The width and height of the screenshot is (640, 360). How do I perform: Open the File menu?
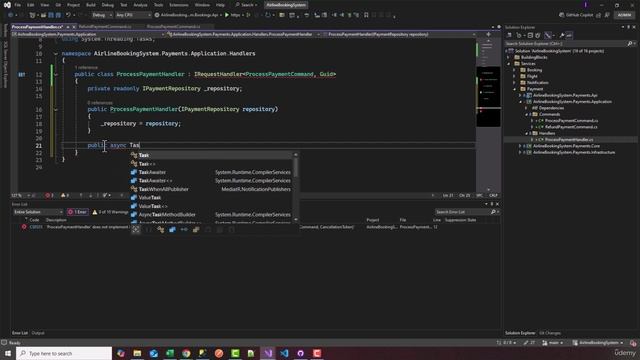[18, 5]
